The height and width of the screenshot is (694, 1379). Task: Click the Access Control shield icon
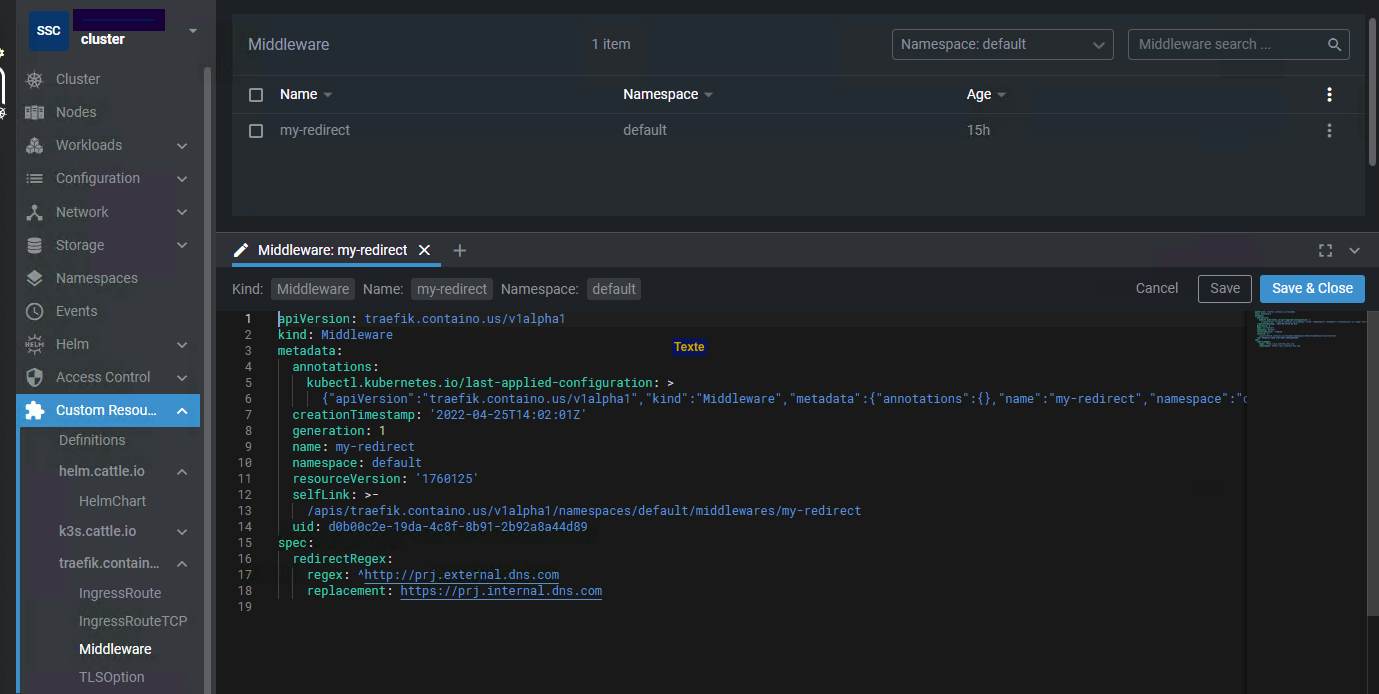tap(35, 377)
